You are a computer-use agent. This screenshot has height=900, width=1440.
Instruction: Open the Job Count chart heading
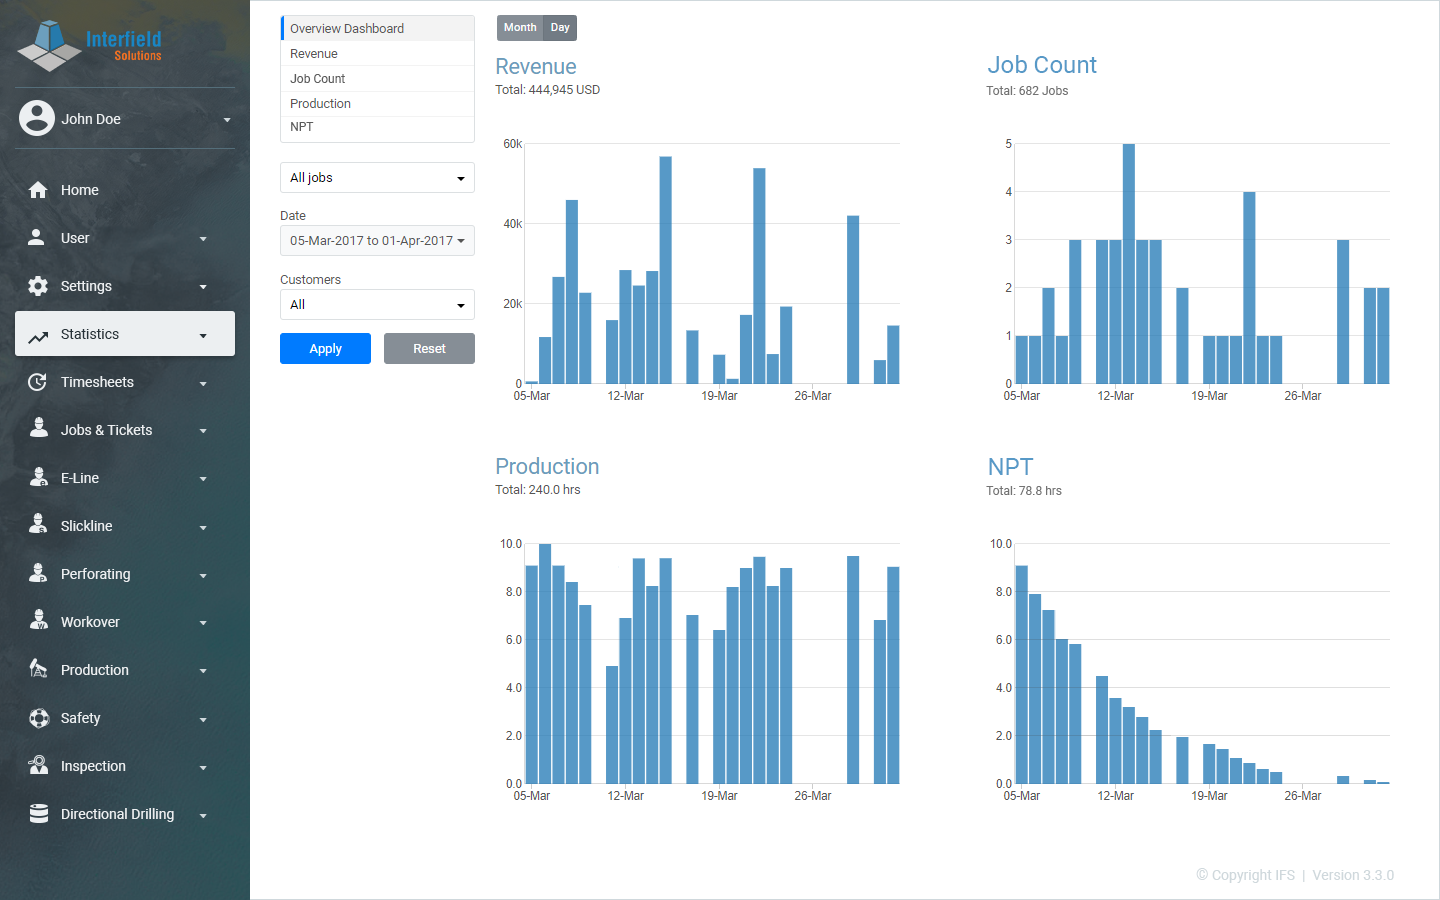[1042, 65]
